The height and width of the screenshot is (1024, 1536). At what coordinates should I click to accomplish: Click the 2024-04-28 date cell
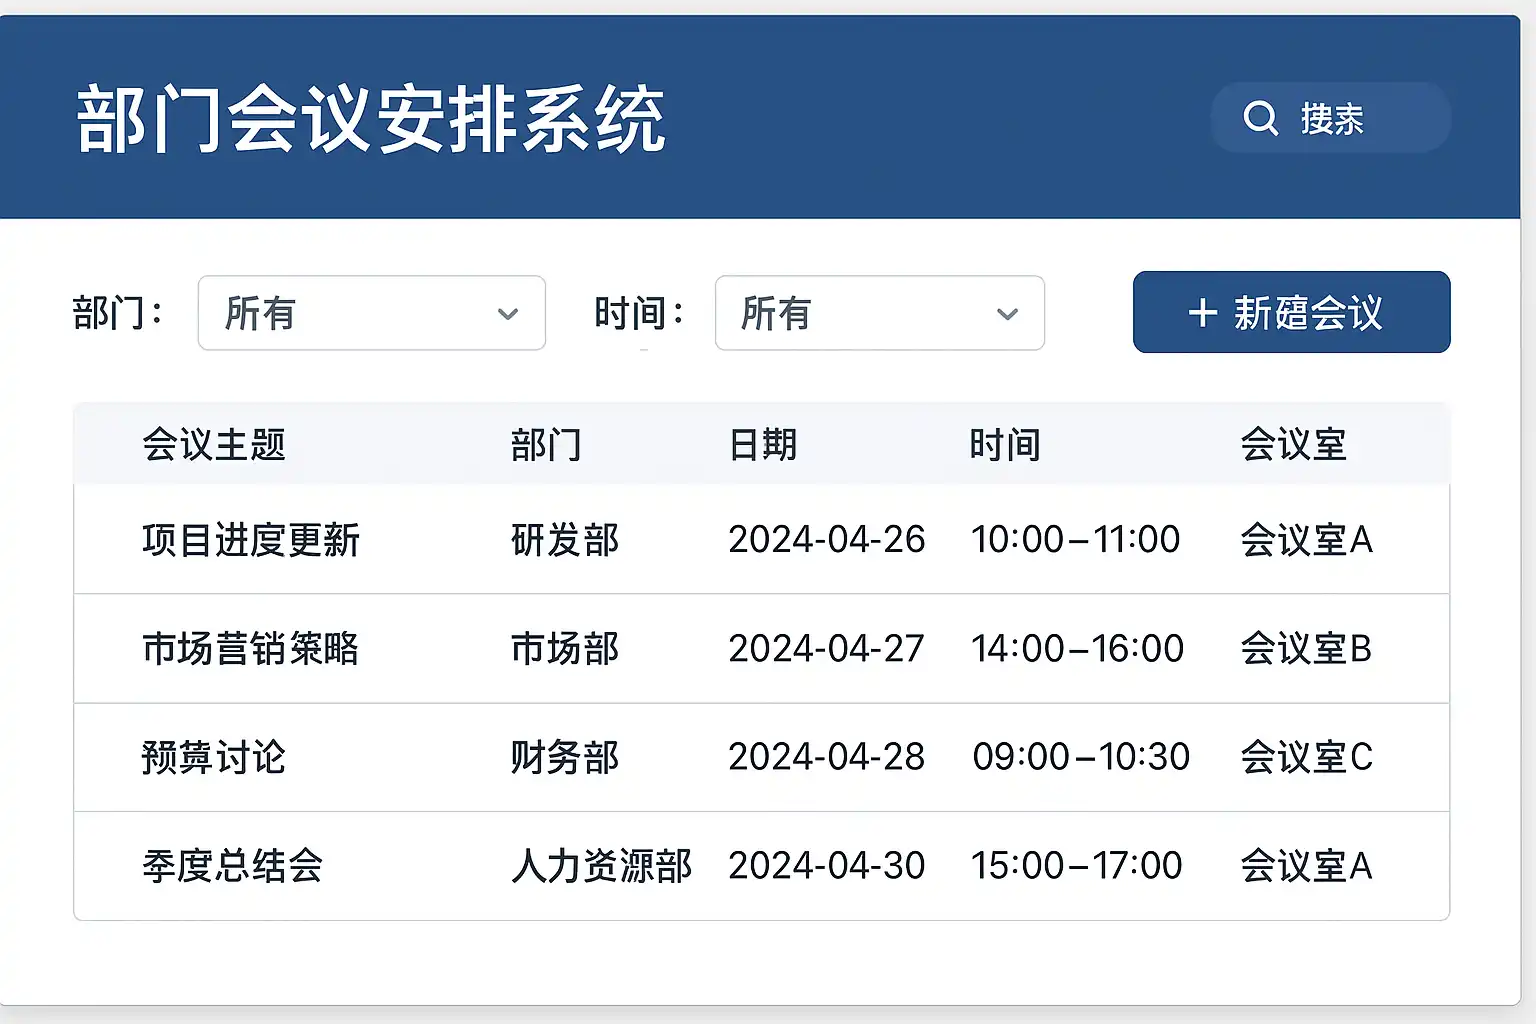[826, 757]
